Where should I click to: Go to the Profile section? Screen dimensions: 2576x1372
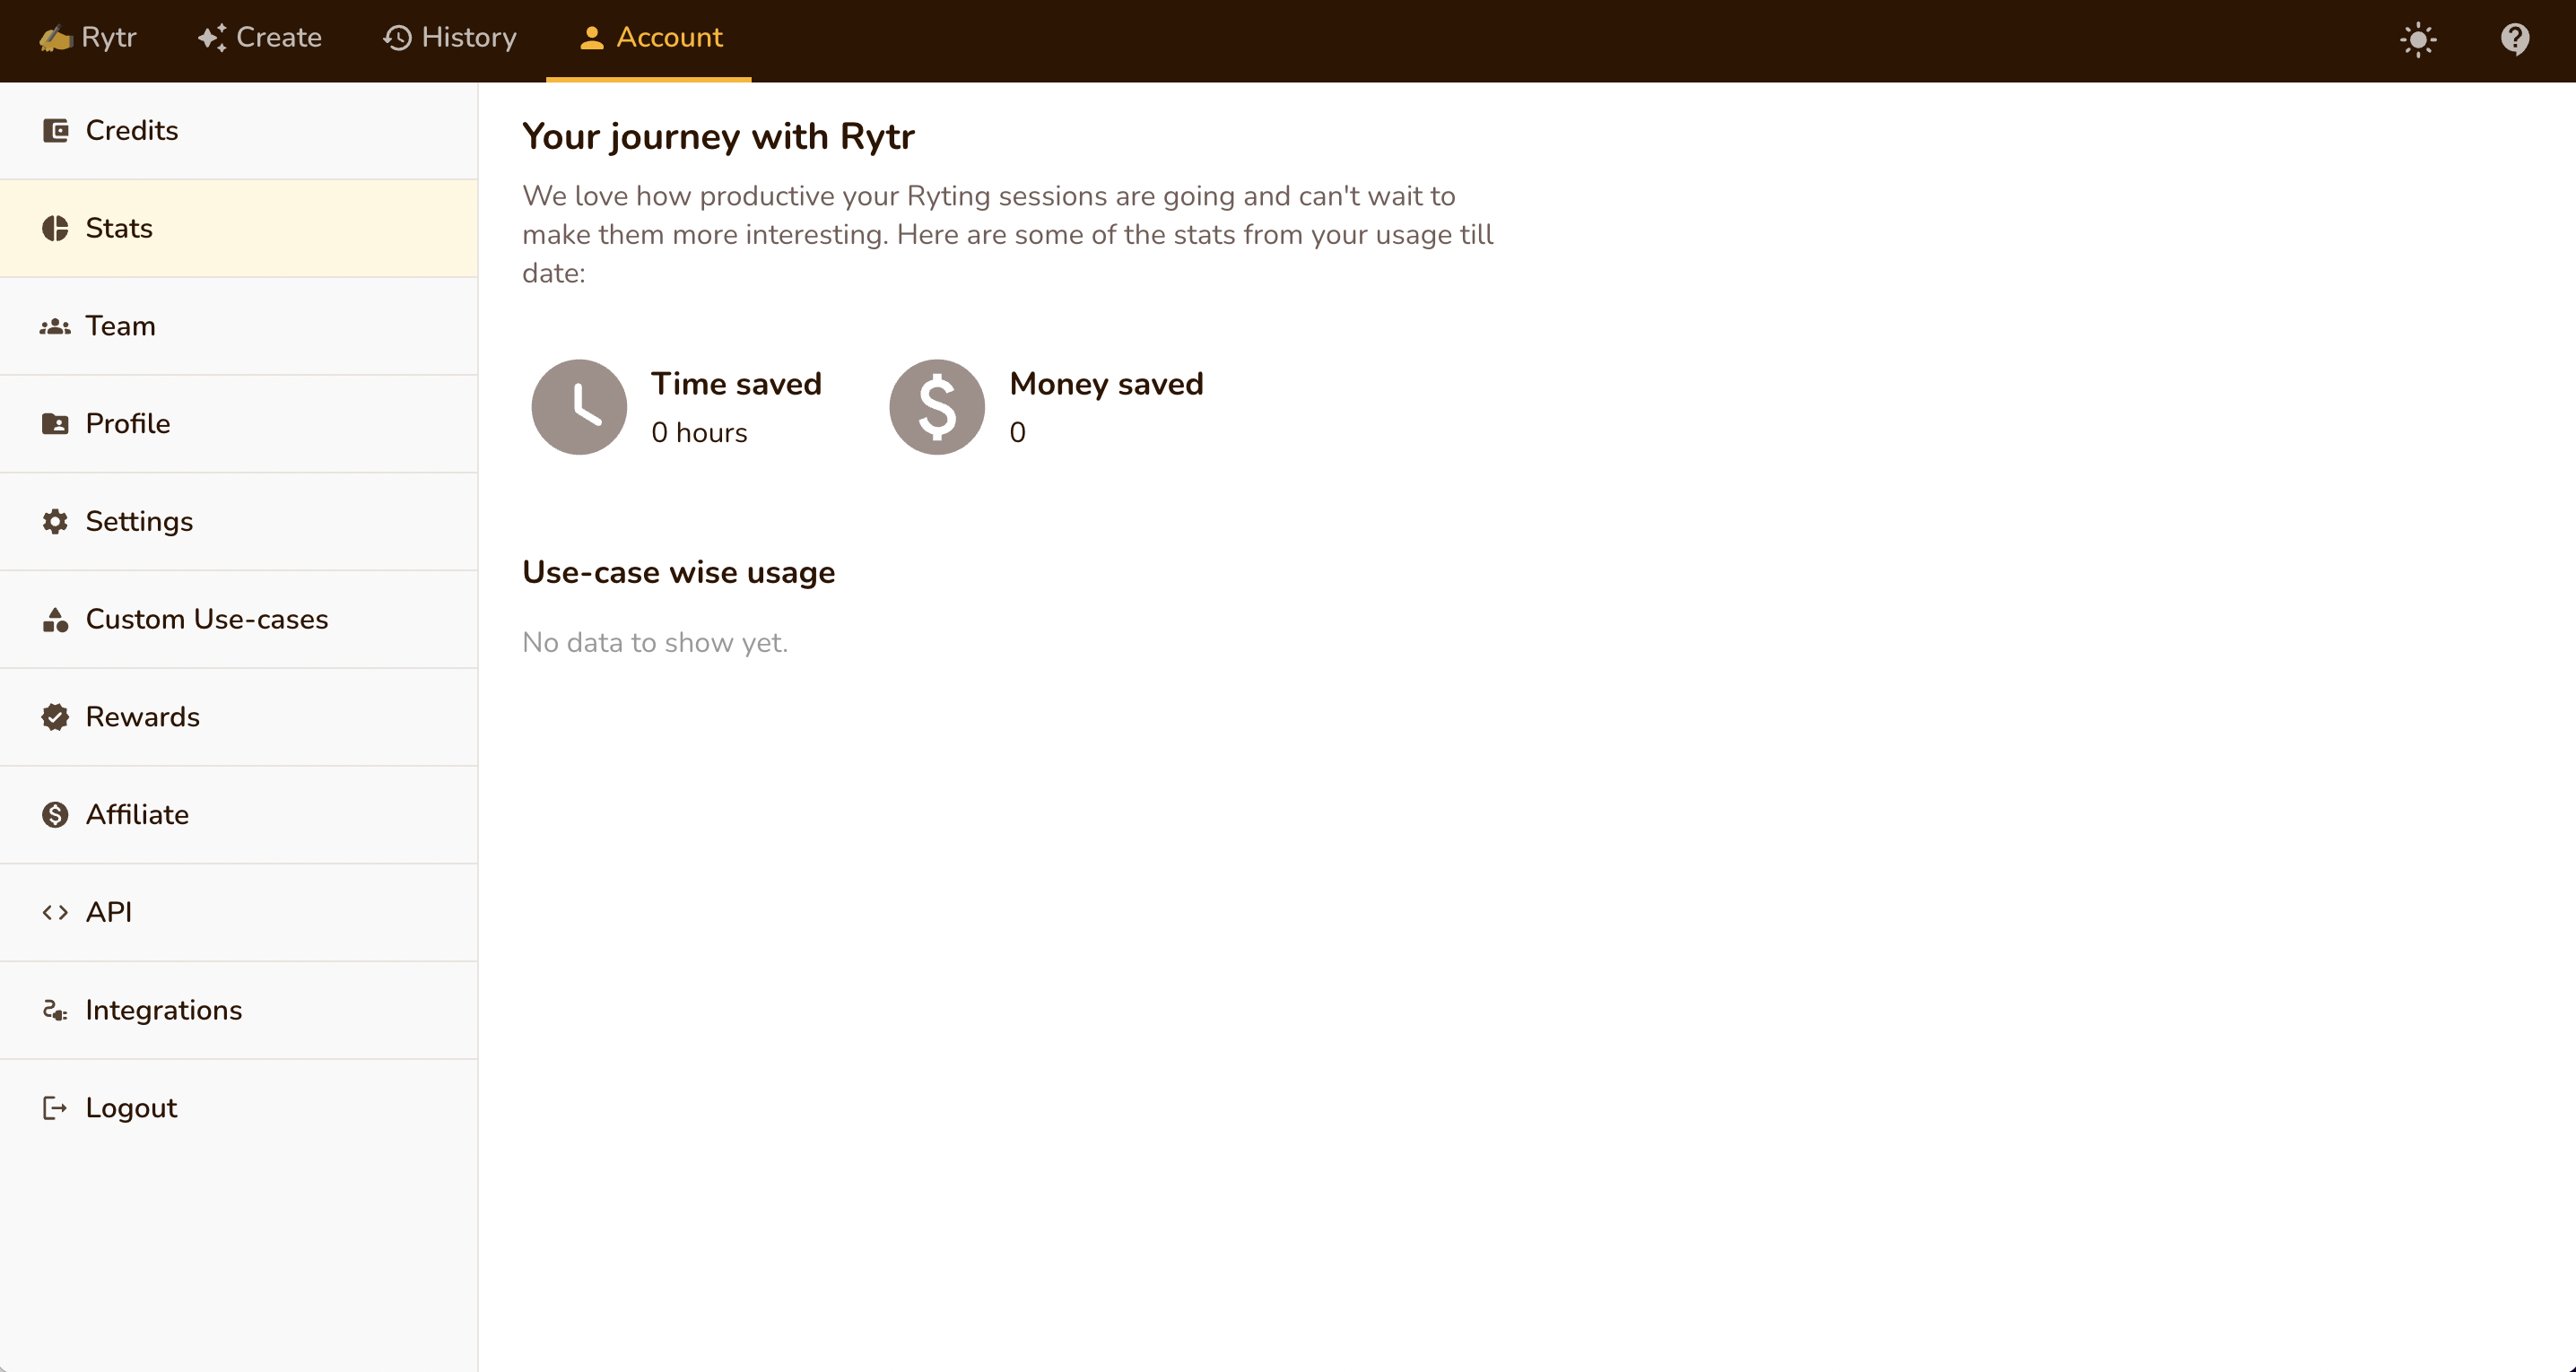click(x=128, y=424)
